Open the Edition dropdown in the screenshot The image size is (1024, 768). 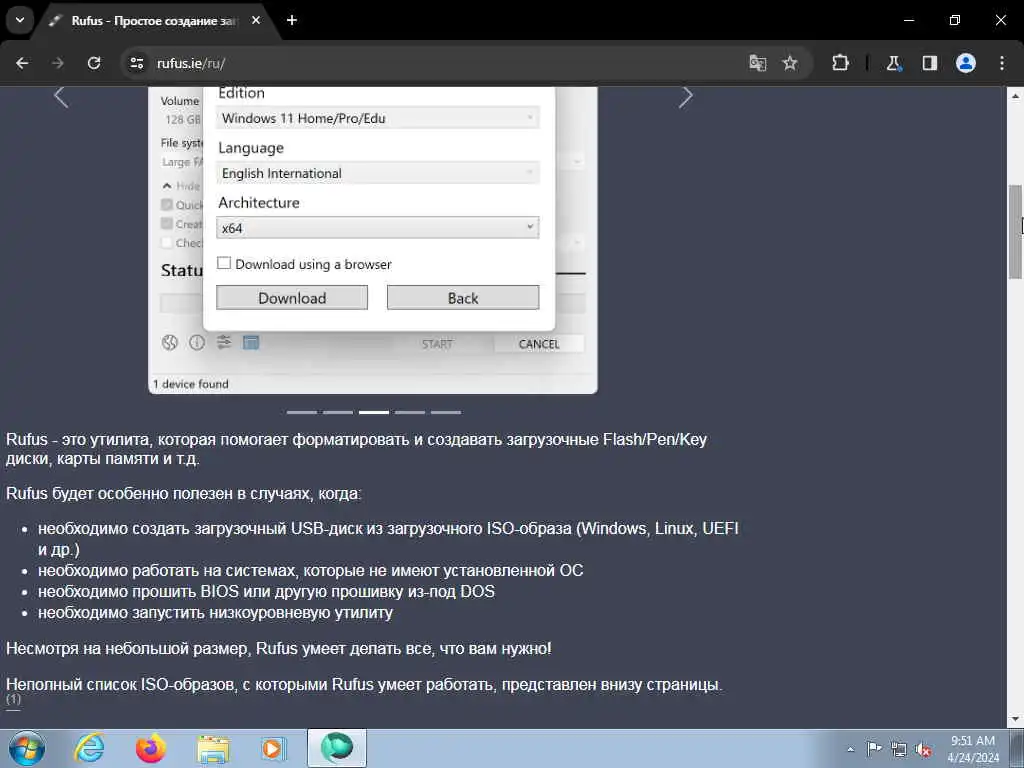[x=377, y=118]
